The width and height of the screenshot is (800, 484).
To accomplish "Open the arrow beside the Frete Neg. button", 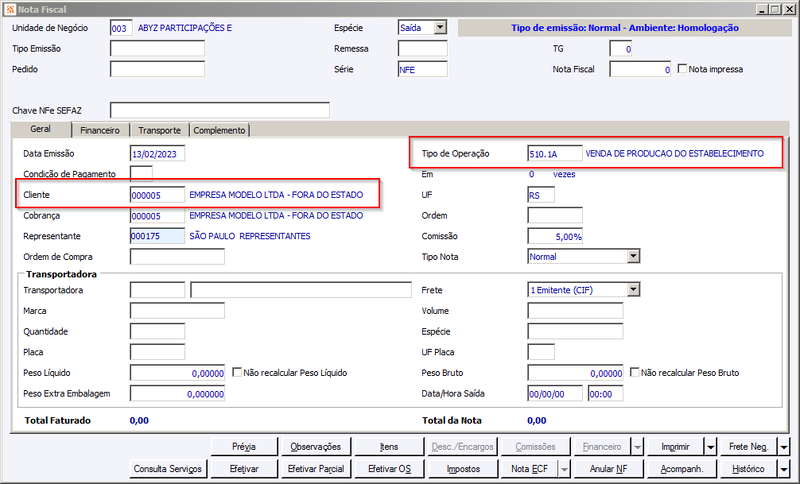I will 784,447.
